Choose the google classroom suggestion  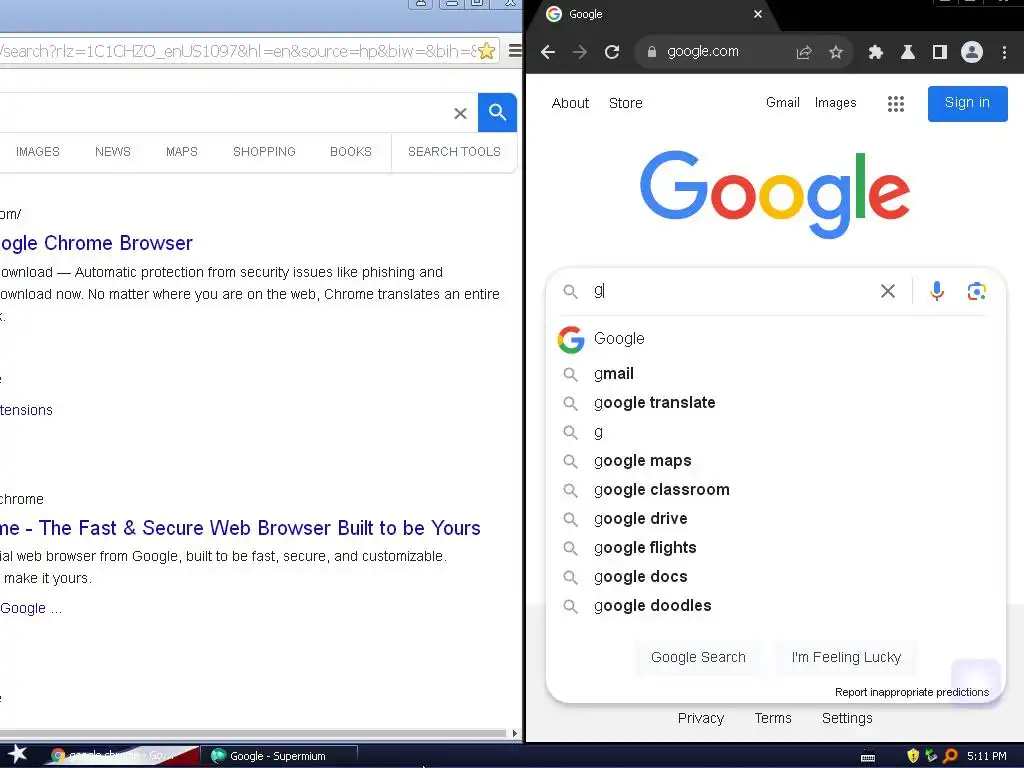tap(775, 490)
